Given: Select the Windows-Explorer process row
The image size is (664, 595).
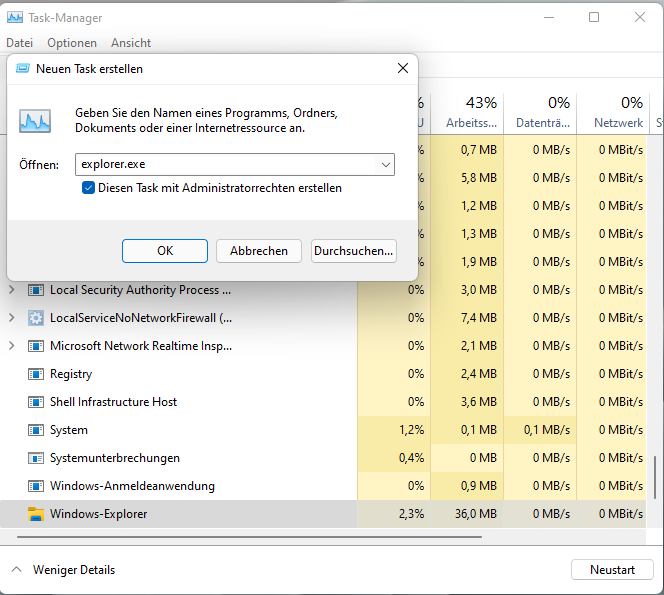Looking at the screenshot, I should click(323, 514).
